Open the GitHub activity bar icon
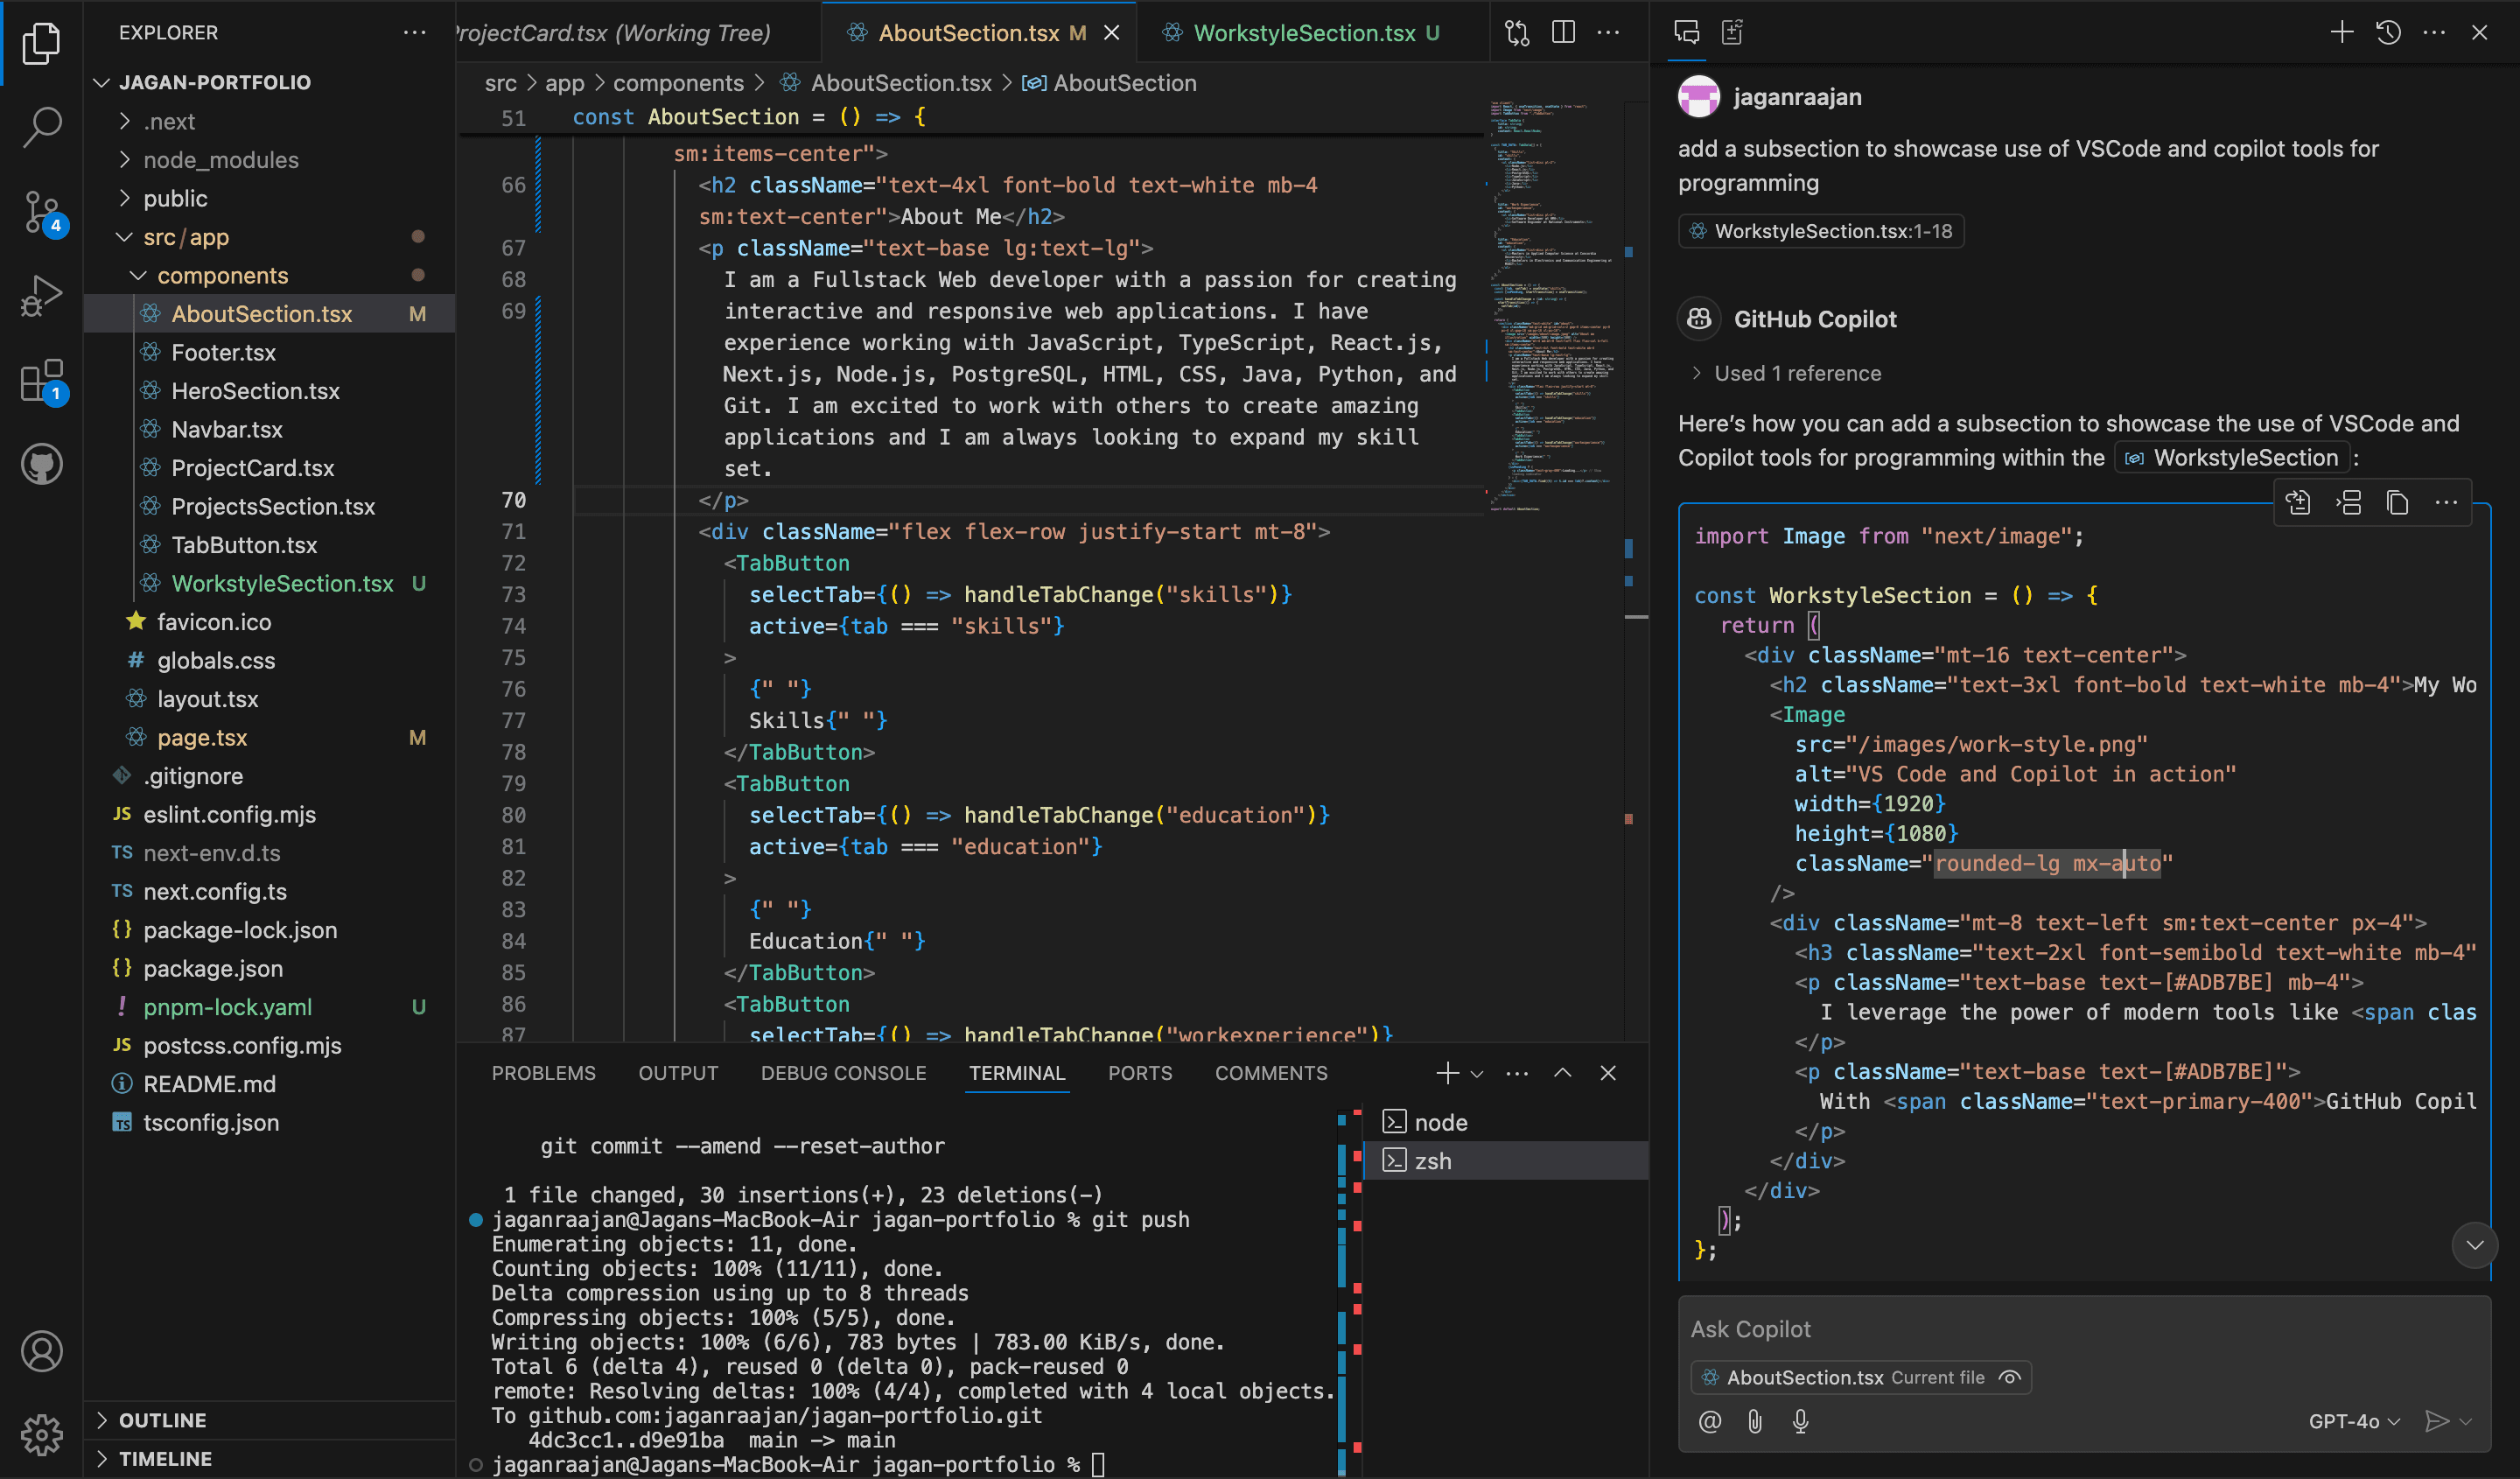This screenshot has height=1479, width=2520. pyautogui.click(x=42, y=464)
